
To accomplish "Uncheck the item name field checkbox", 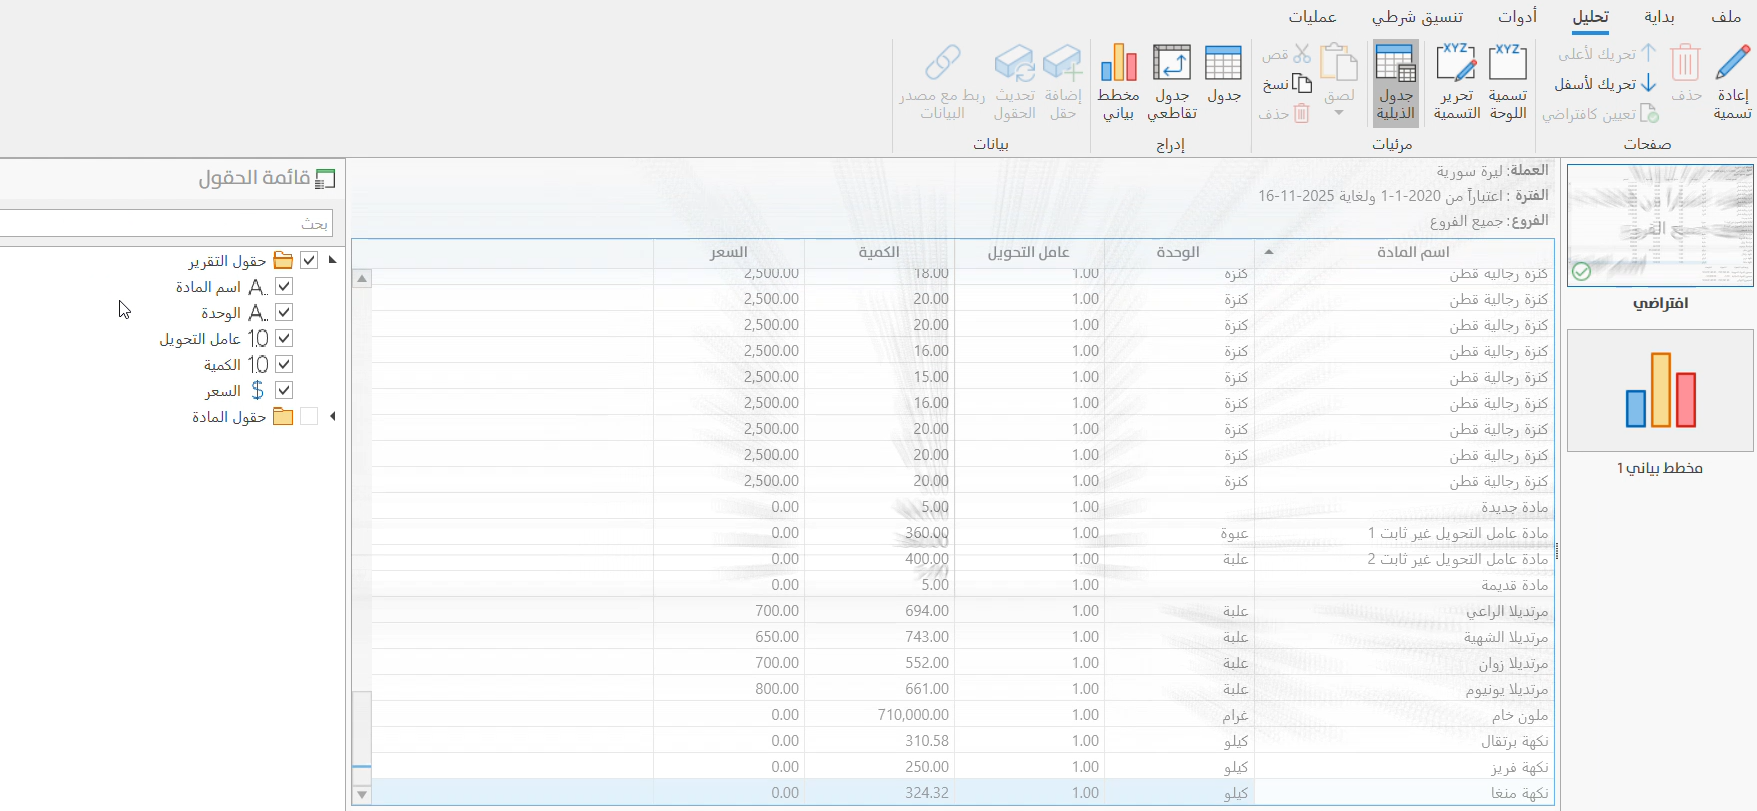I will 284,287.
